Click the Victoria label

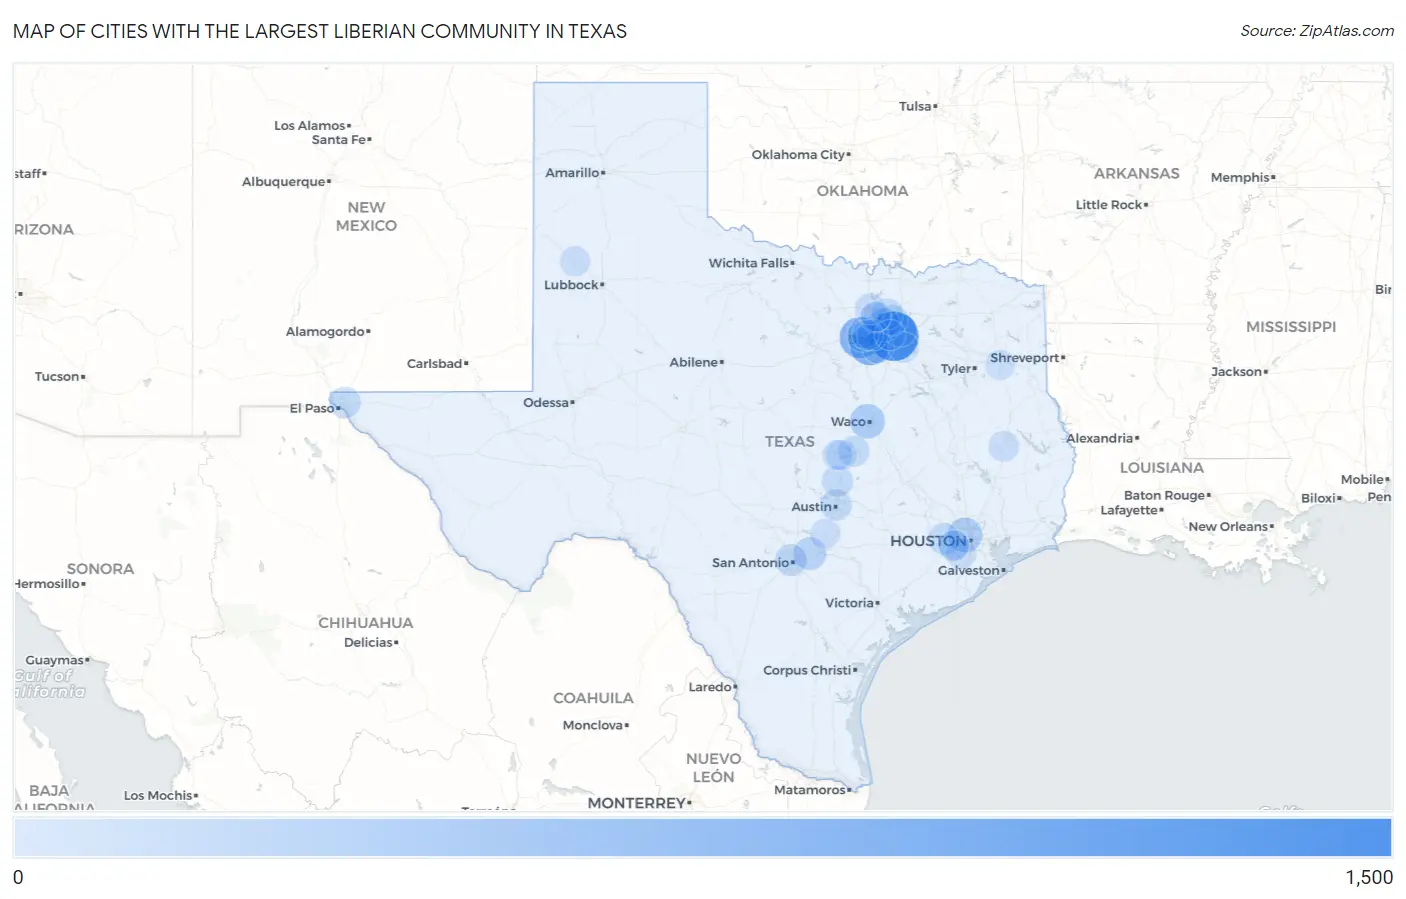850,603
